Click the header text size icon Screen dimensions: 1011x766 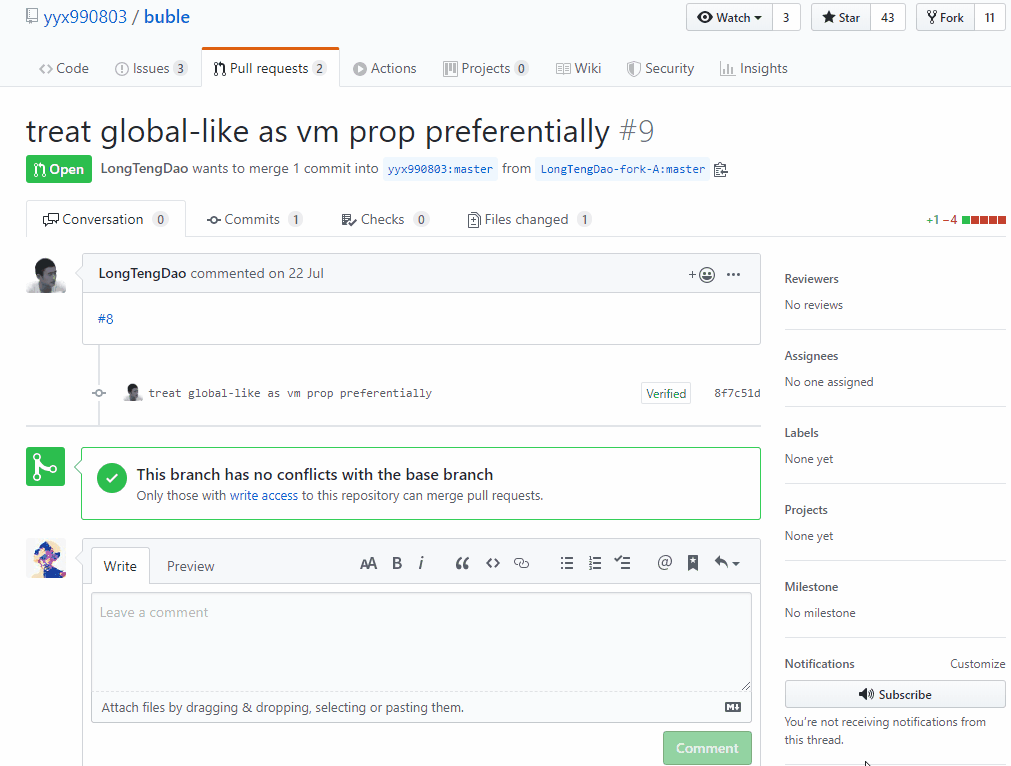[368, 564]
